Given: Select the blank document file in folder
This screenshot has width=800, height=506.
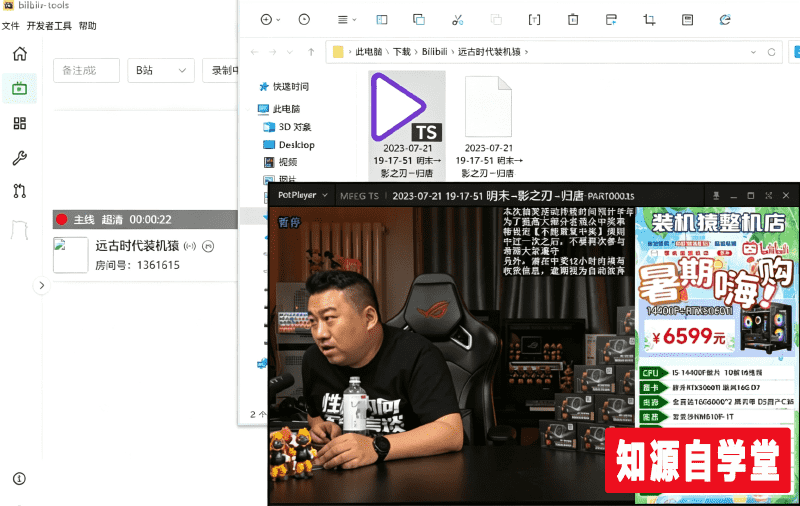Looking at the screenshot, I should tap(488, 126).
